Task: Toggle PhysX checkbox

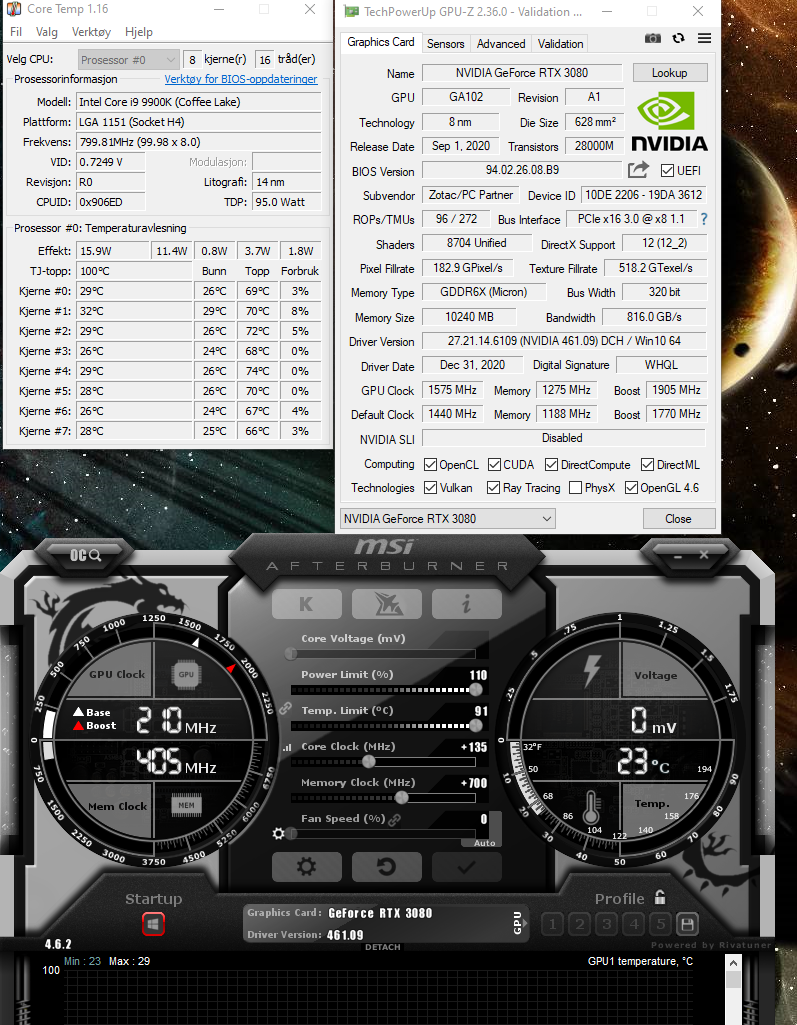Action: (x=575, y=488)
